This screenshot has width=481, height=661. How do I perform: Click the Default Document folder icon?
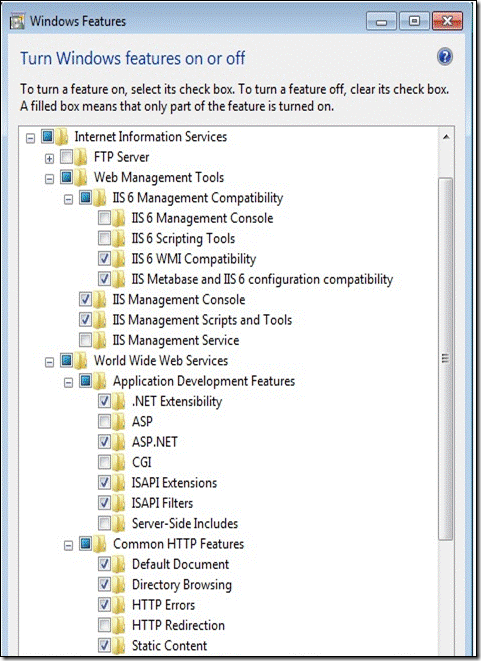118,564
